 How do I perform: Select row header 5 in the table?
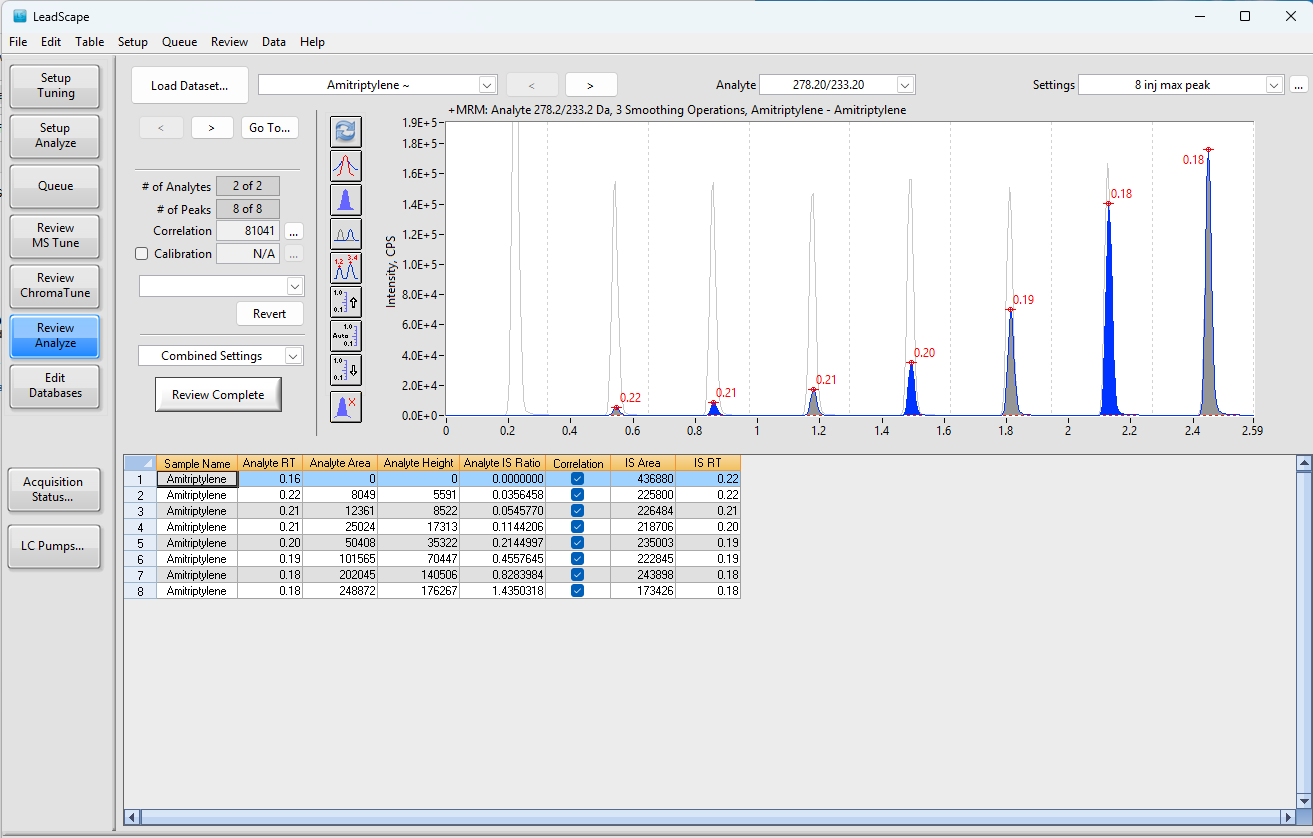140,543
